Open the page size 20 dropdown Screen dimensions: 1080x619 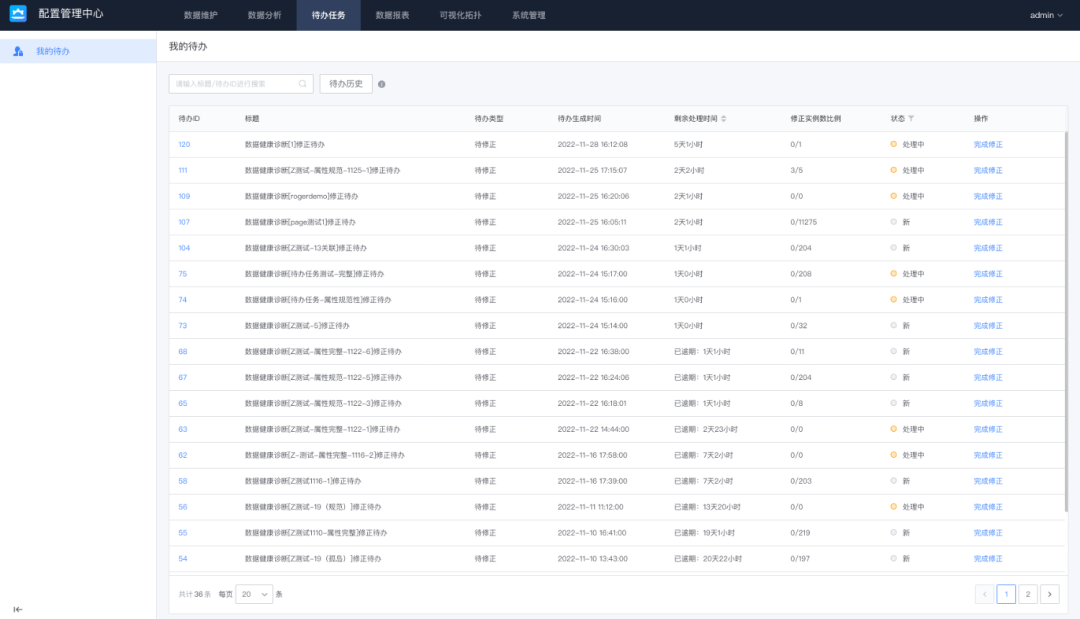[254, 594]
